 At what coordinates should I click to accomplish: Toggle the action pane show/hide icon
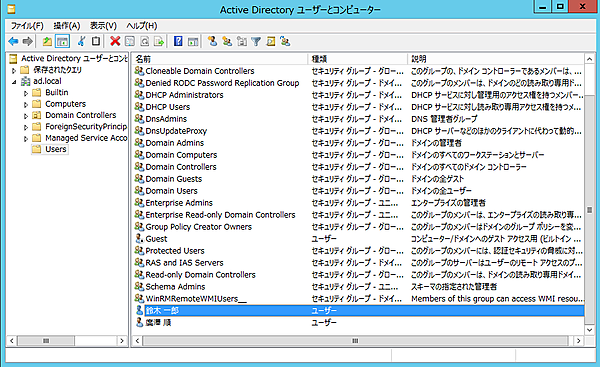coord(193,41)
